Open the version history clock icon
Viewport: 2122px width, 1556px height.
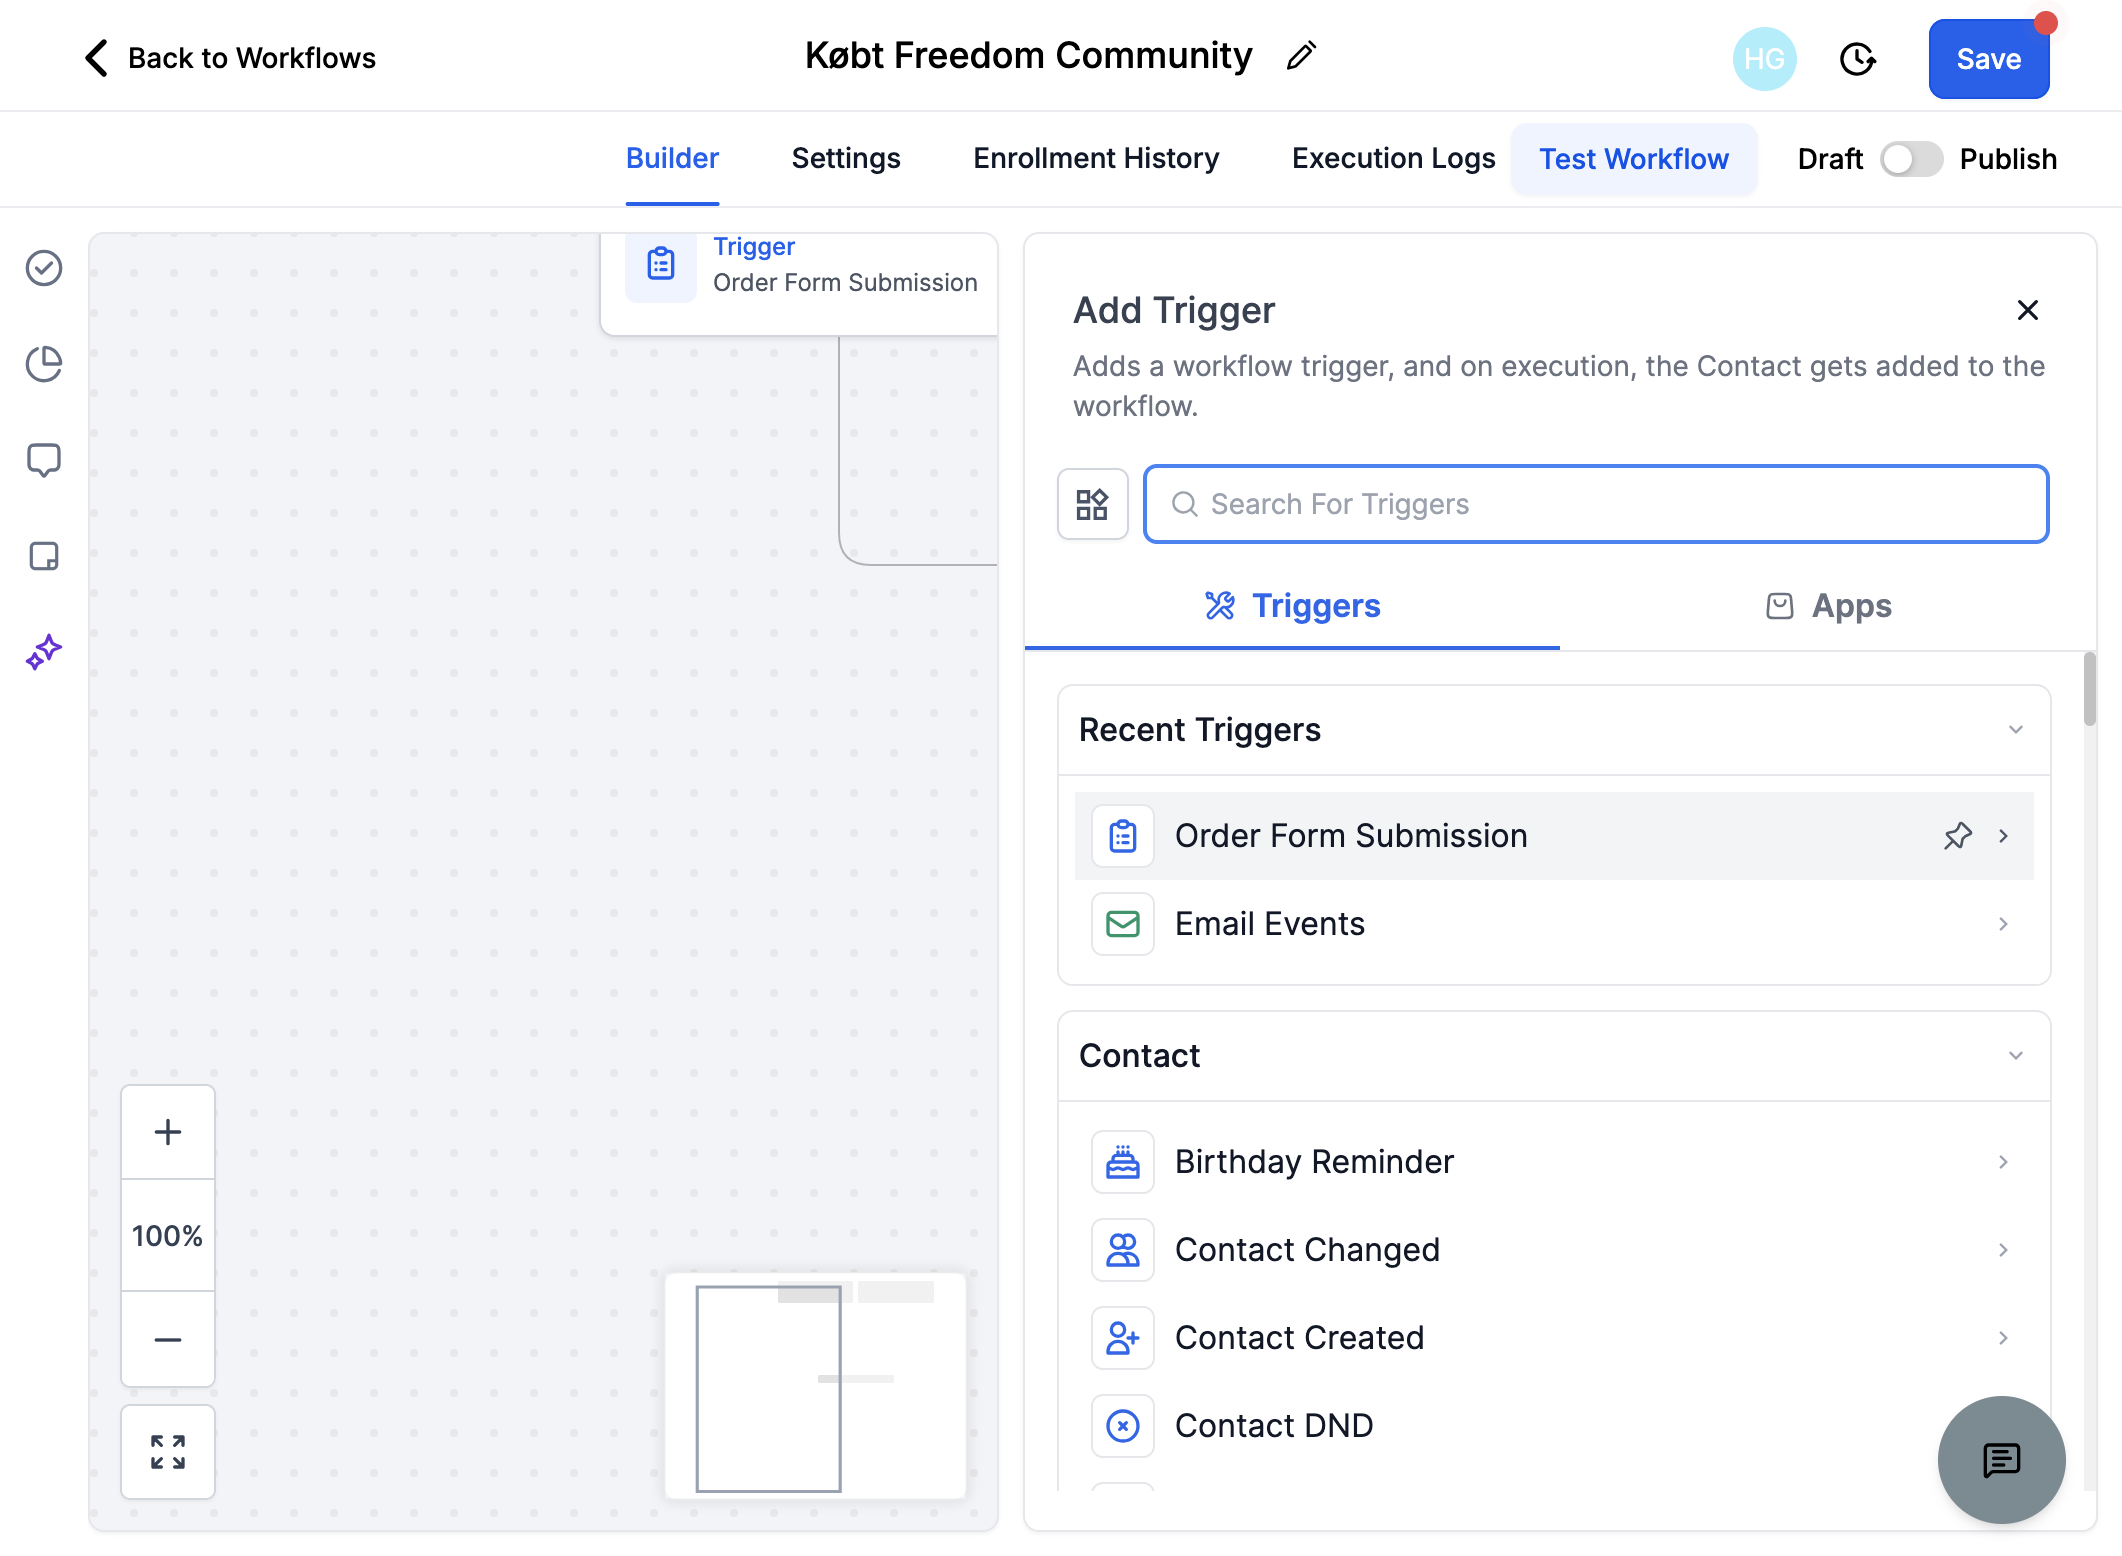coord(1857,59)
